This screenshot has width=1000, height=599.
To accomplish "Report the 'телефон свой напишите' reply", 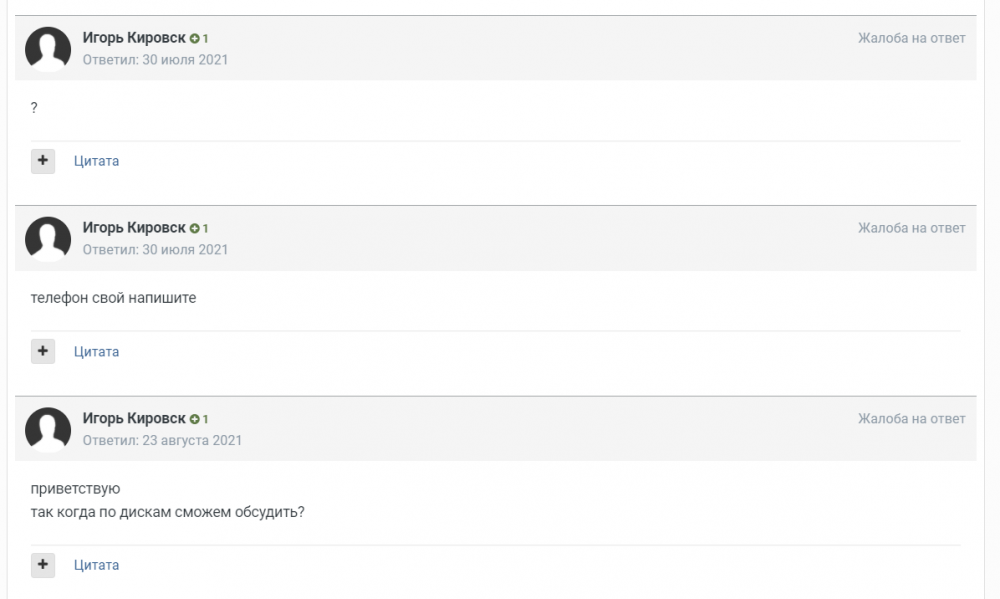I will [911, 228].
